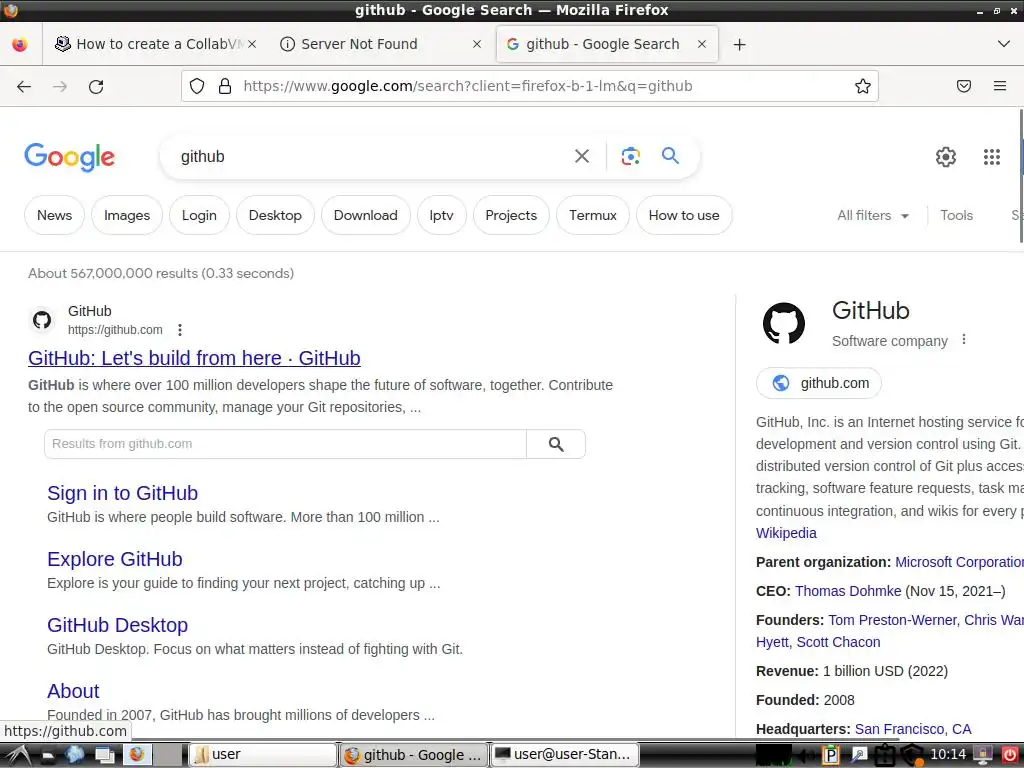Switch to user file manager taskbar window
Image resolution: width=1024 pixels, height=768 pixels.
pyautogui.click(x=263, y=755)
